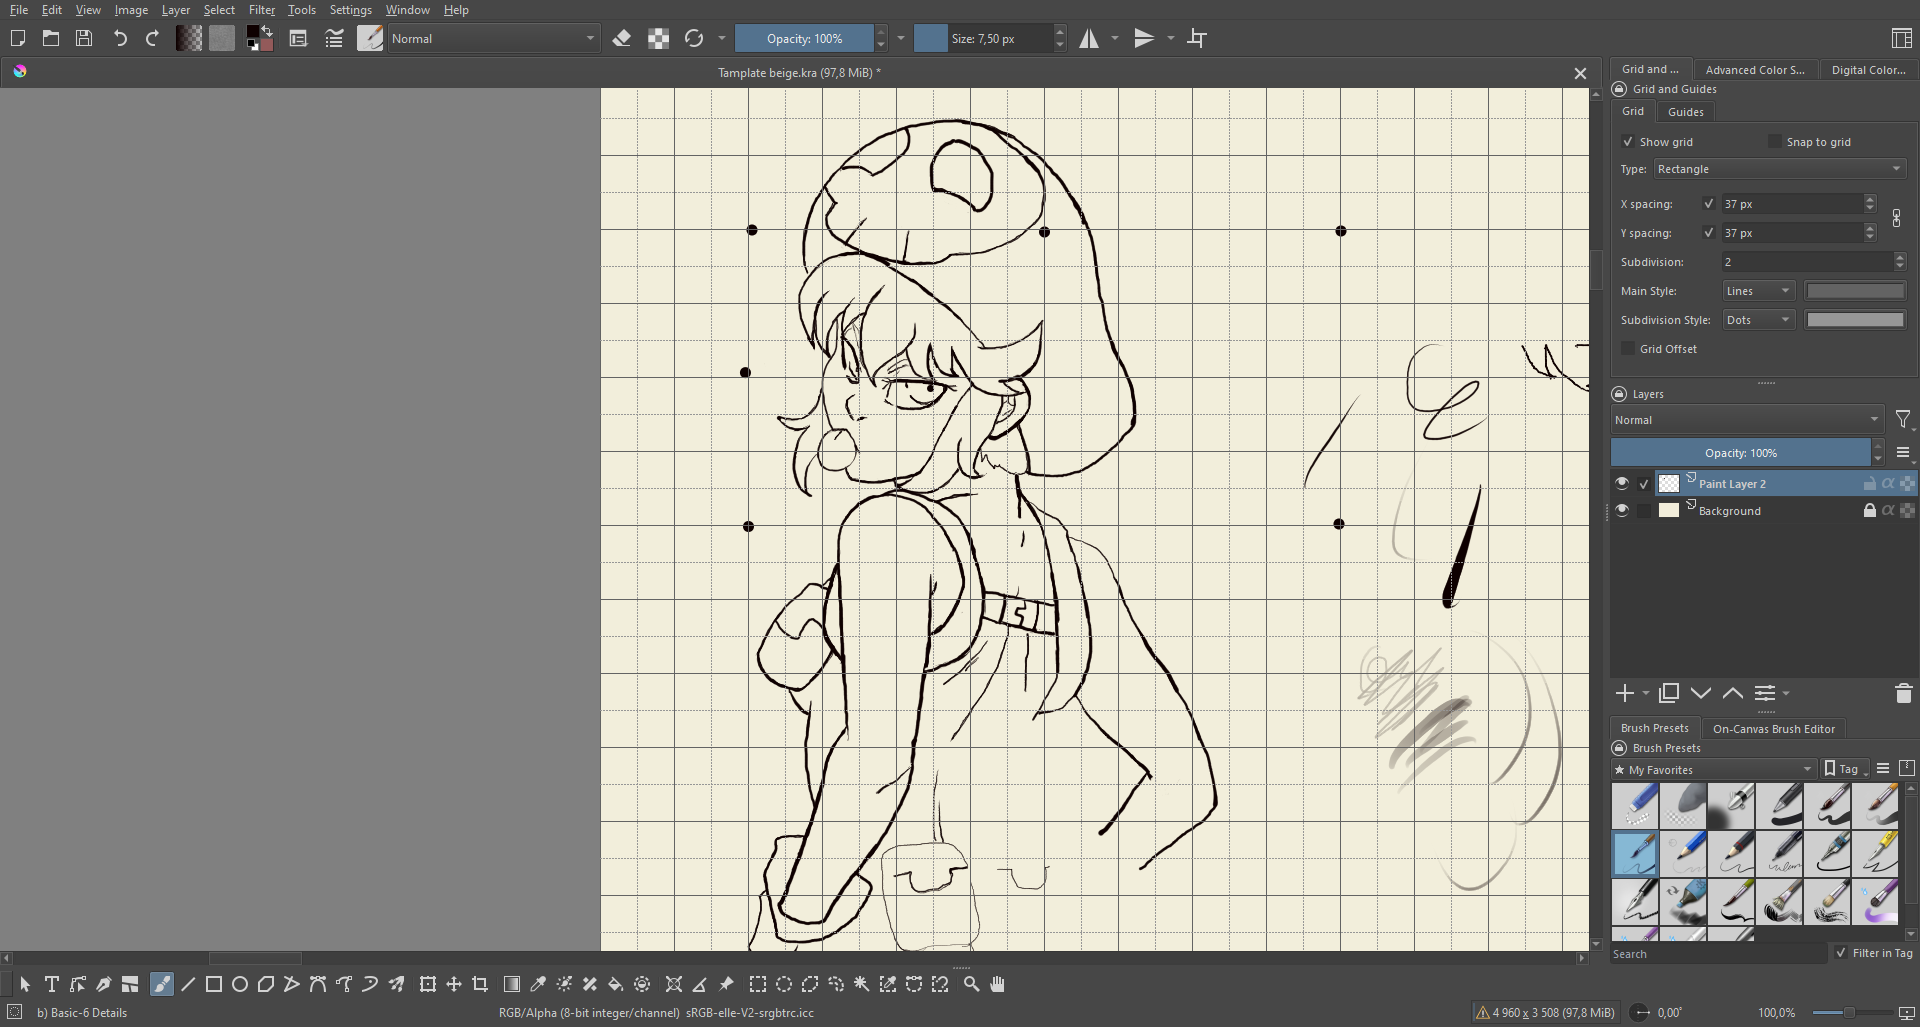Toggle the X spacing checkbox
This screenshot has height=1027, width=1920.
pyautogui.click(x=1709, y=204)
